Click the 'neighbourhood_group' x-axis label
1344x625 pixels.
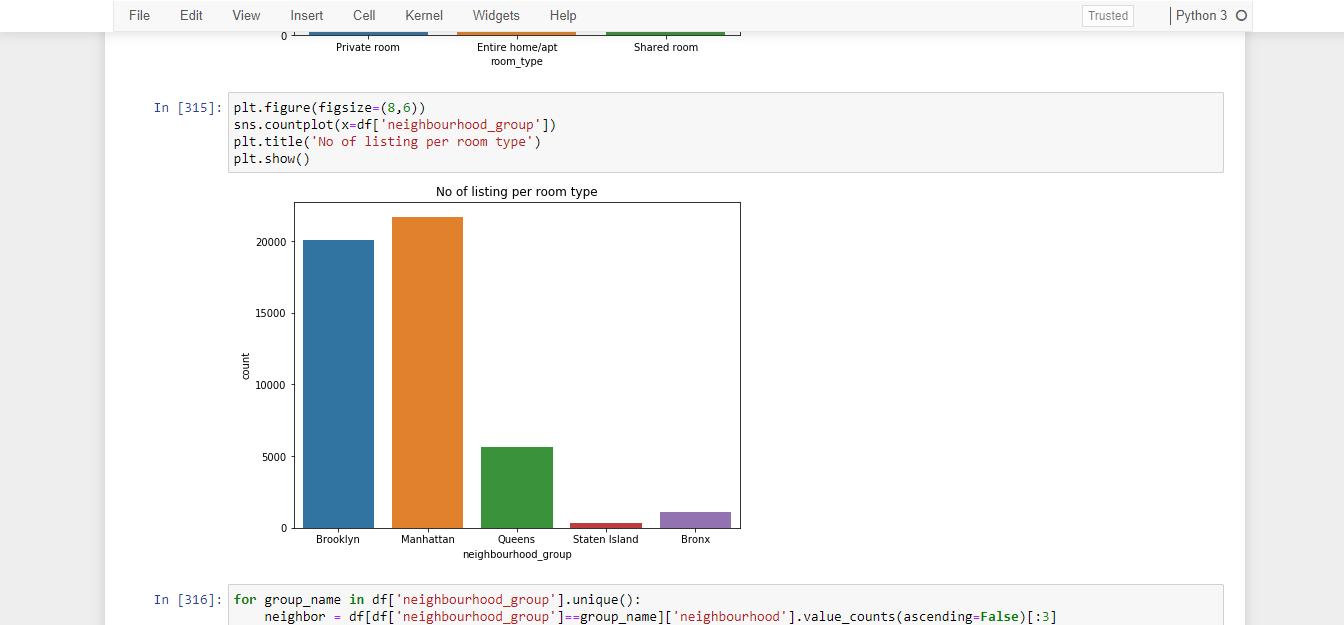[x=517, y=554]
